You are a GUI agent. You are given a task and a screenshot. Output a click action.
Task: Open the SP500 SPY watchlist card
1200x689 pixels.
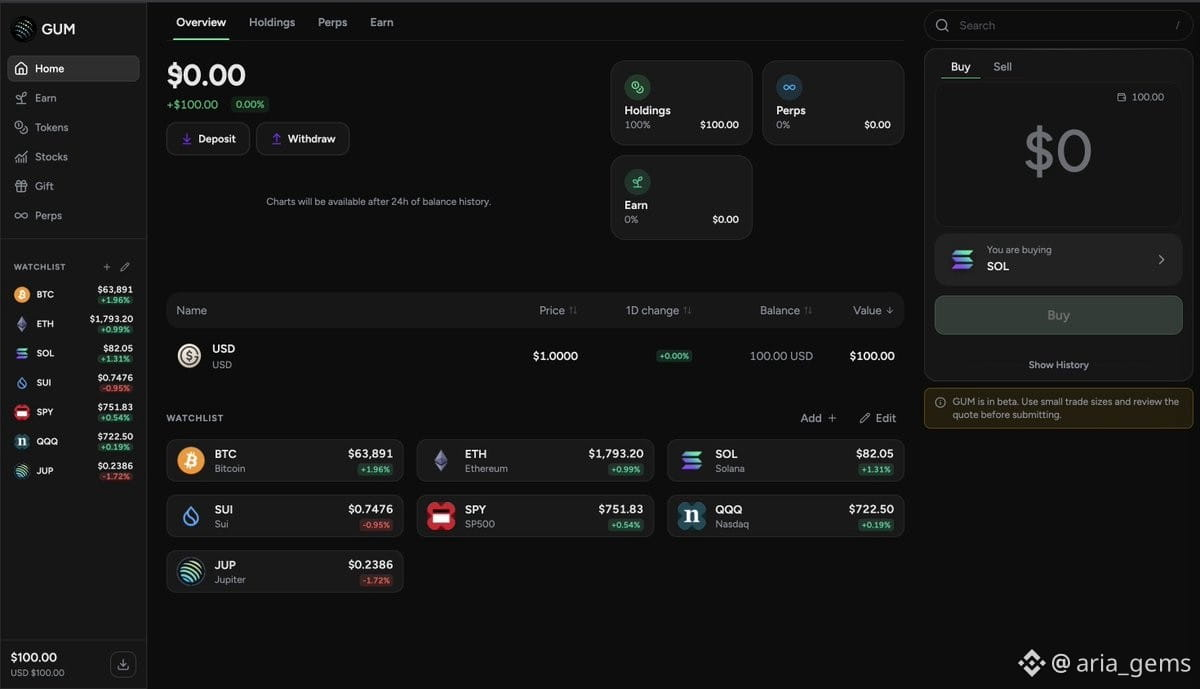point(536,516)
